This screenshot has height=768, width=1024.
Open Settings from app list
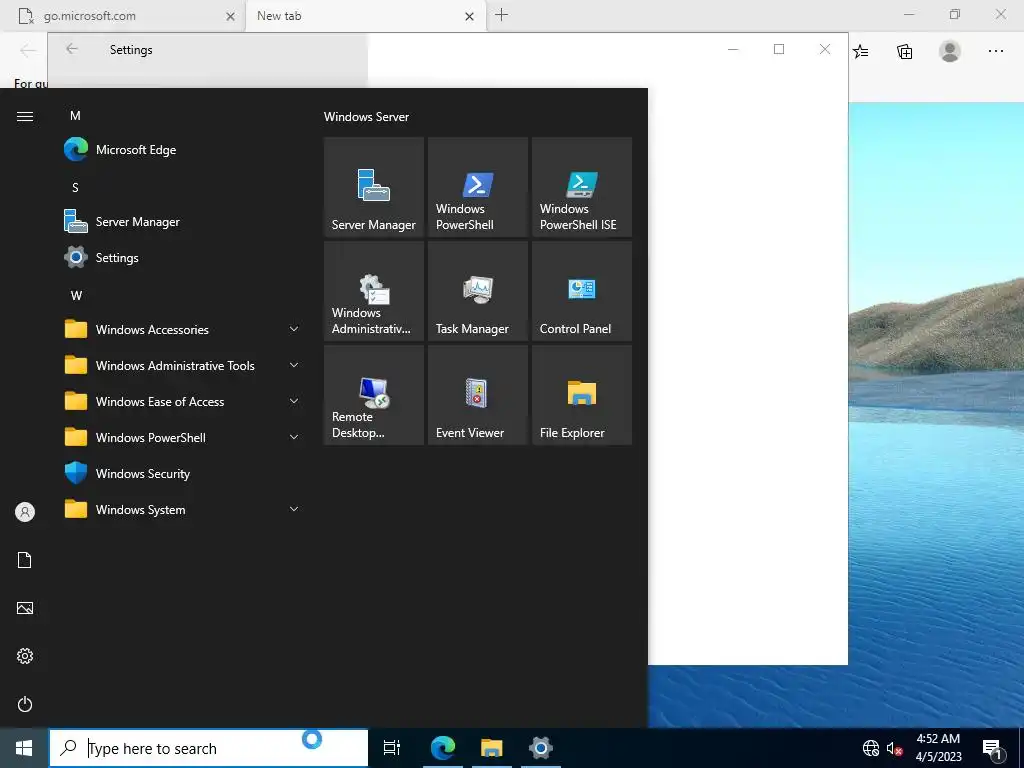tap(185, 257)
